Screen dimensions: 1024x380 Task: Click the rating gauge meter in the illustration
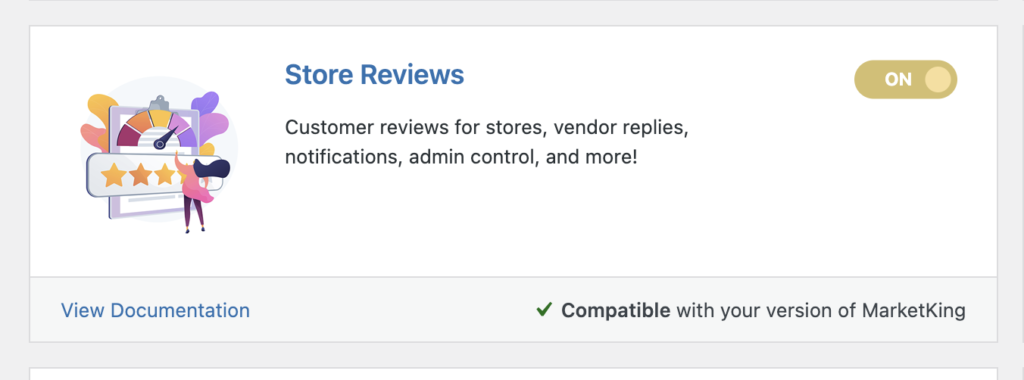157,128
